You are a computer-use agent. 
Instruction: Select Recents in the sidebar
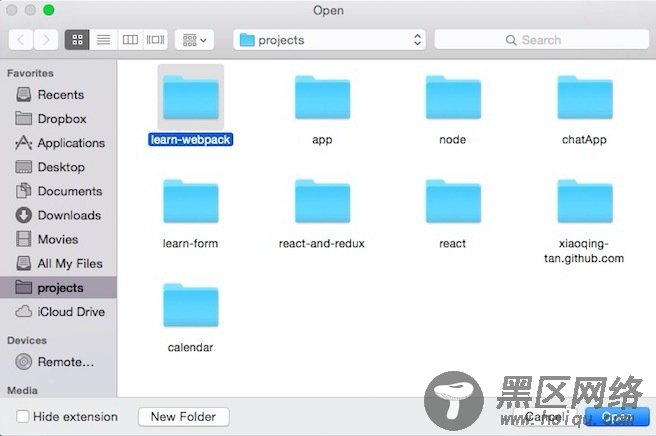coord(59,95)
